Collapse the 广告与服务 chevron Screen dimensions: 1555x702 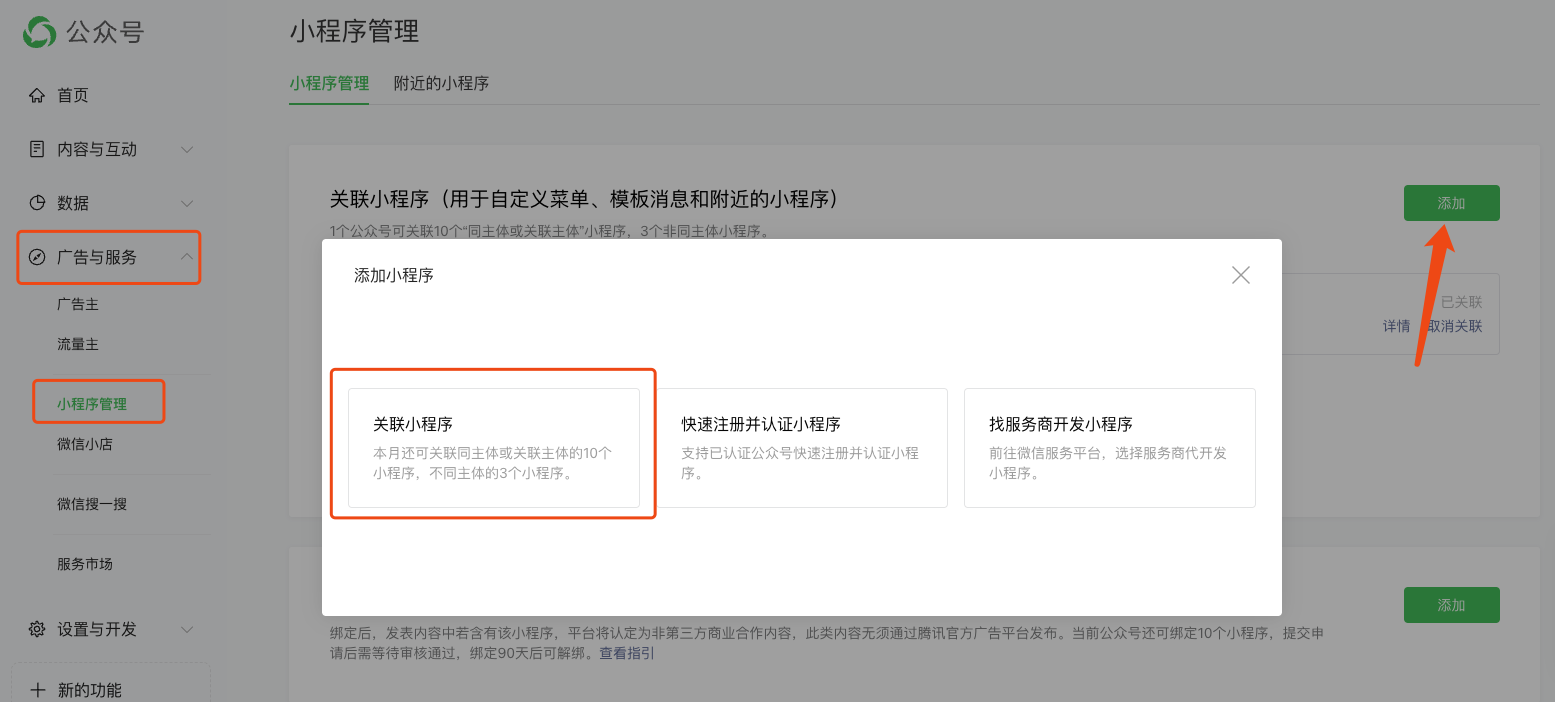point(187,257)
